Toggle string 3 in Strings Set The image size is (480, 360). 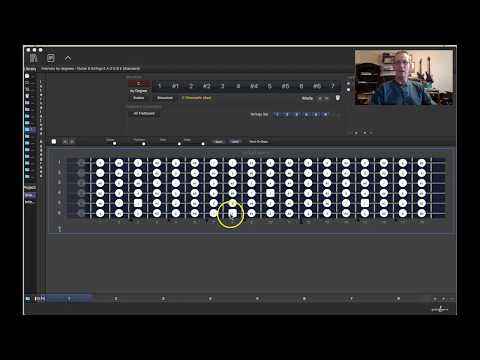click(x=296, y=115)
